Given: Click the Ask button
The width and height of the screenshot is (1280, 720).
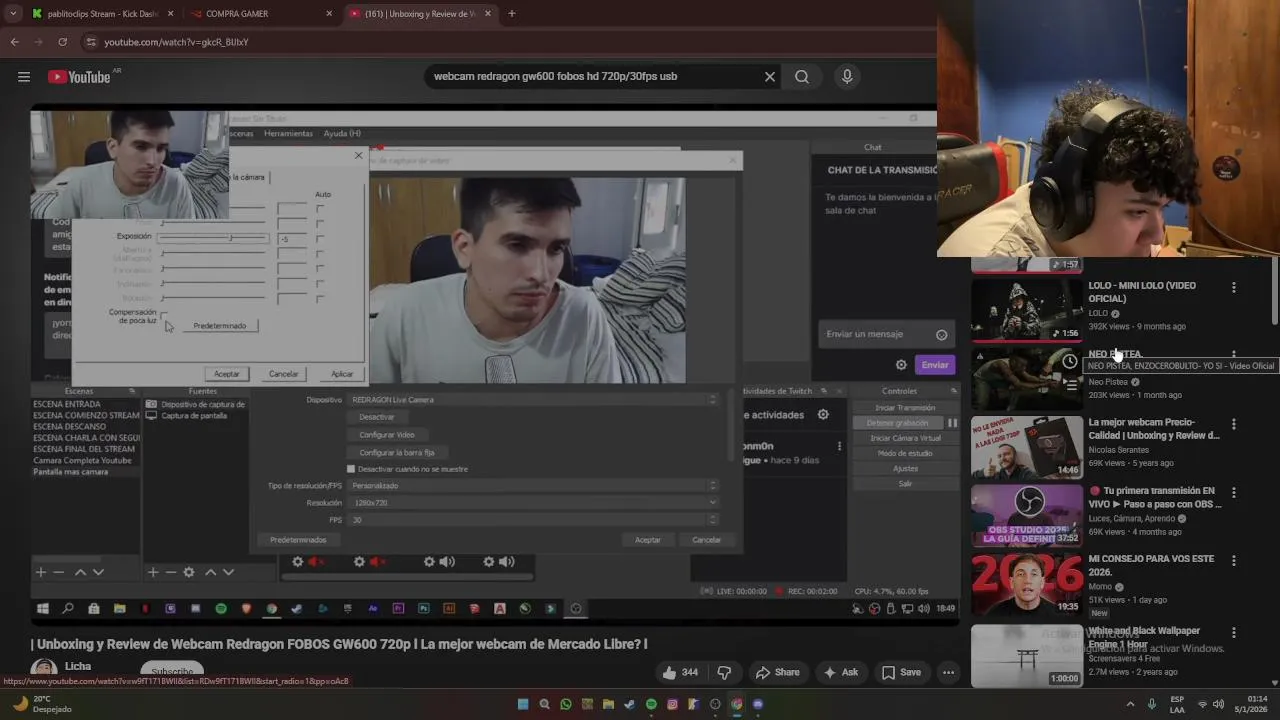Looking at the screenshot, I should pyautogui.click(x=840, y=672).
